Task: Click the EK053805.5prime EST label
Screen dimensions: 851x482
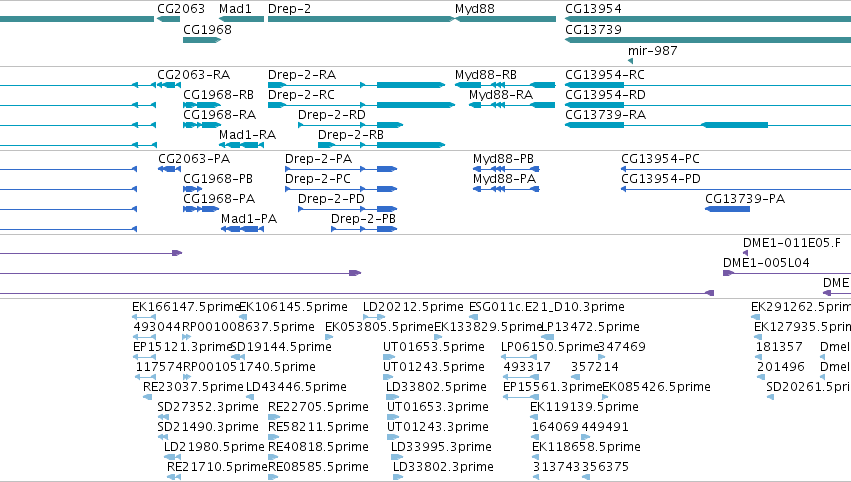Action: point(379,327)
